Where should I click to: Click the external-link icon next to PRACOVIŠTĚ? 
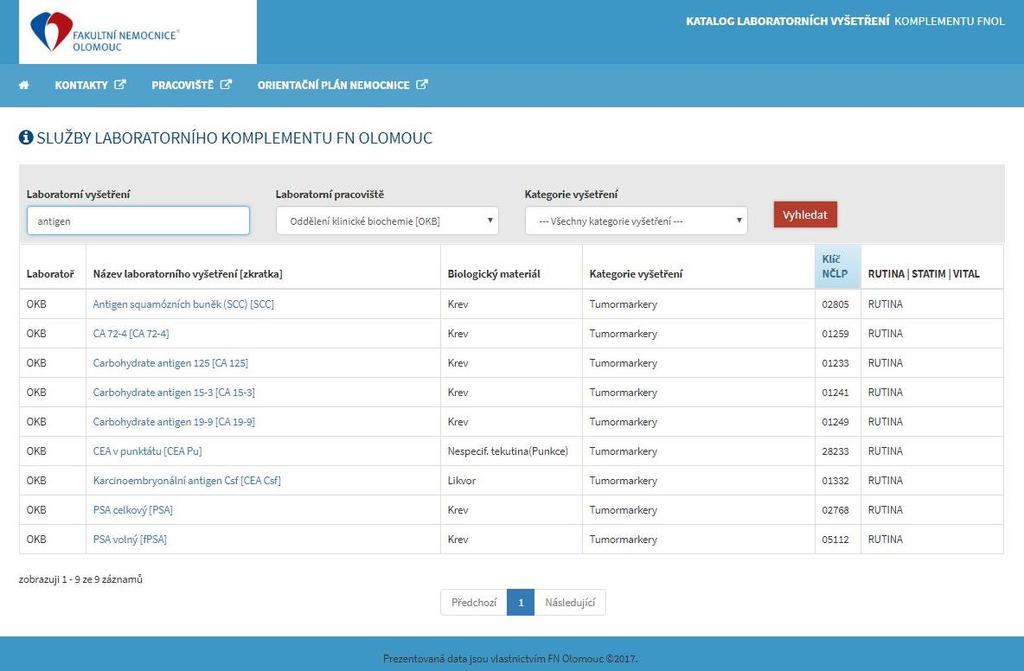(x=226, y=84)
